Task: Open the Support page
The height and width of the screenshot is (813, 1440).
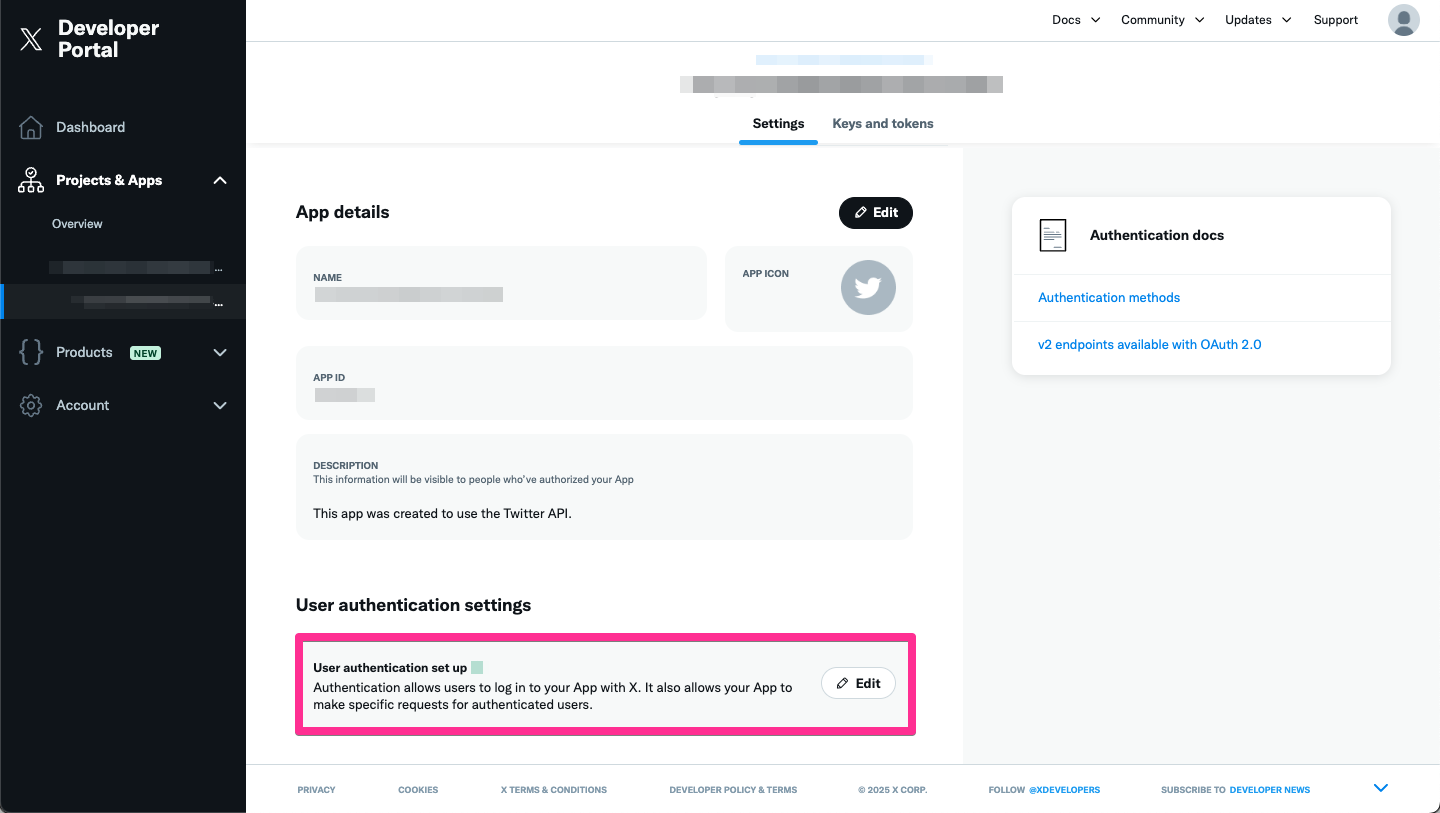Action: pos(1336,20)
